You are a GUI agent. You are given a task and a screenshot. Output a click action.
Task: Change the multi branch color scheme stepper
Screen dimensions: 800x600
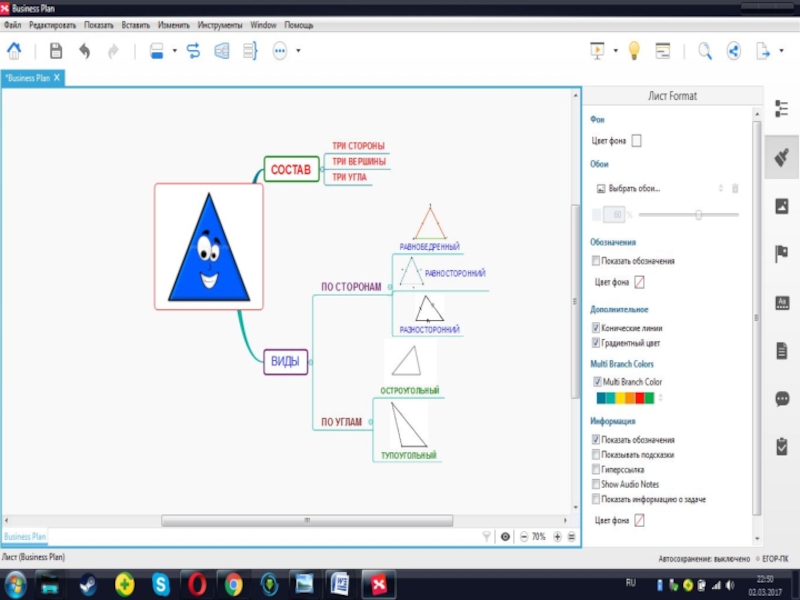click(661, 398)
